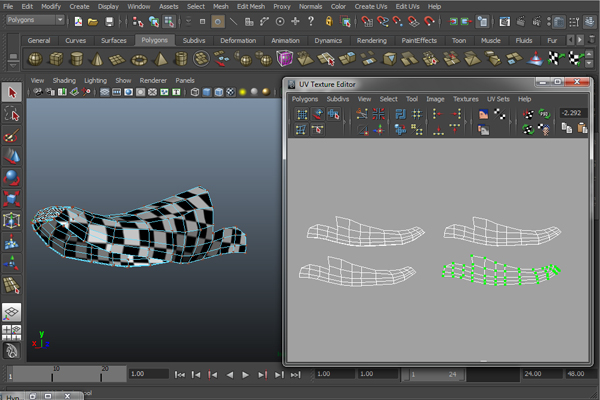Switch to the Deformation shelf tab

(x=238, y=41)
